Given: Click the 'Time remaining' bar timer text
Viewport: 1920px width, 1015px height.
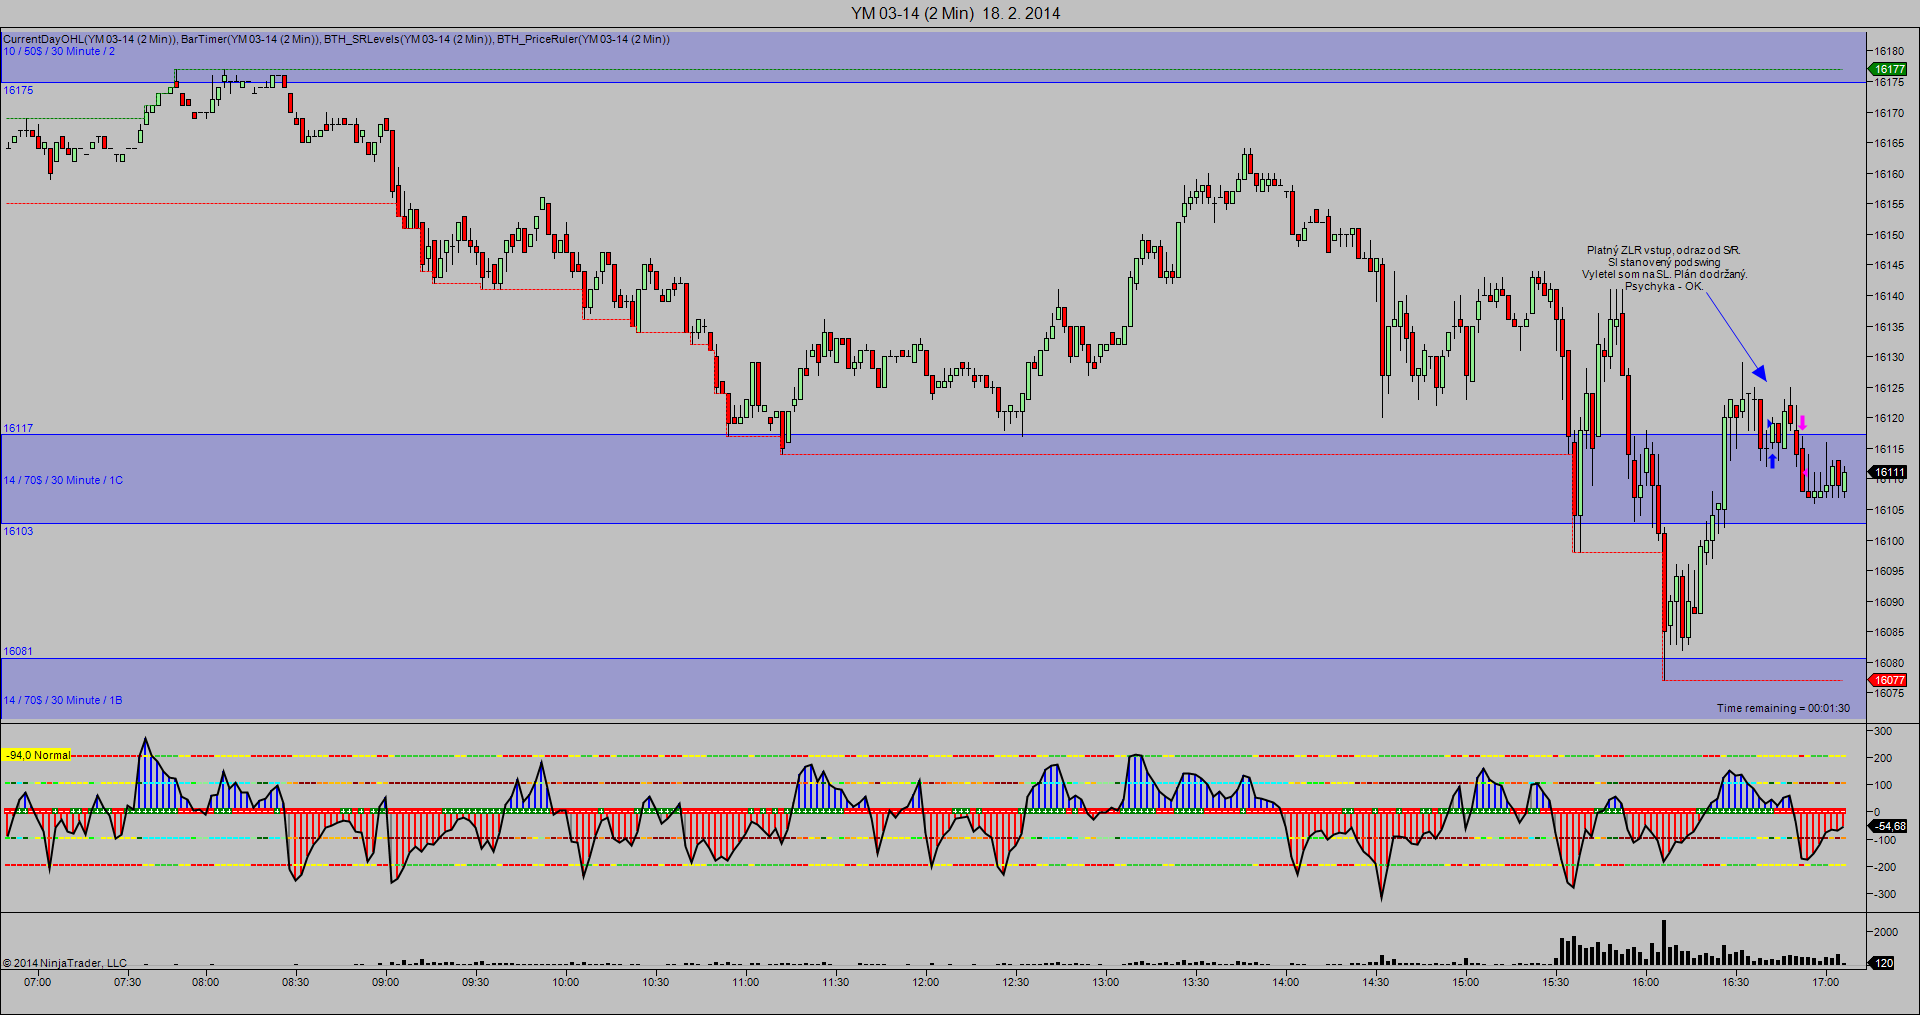Looking at the screenshot, I should [1783, 708].
